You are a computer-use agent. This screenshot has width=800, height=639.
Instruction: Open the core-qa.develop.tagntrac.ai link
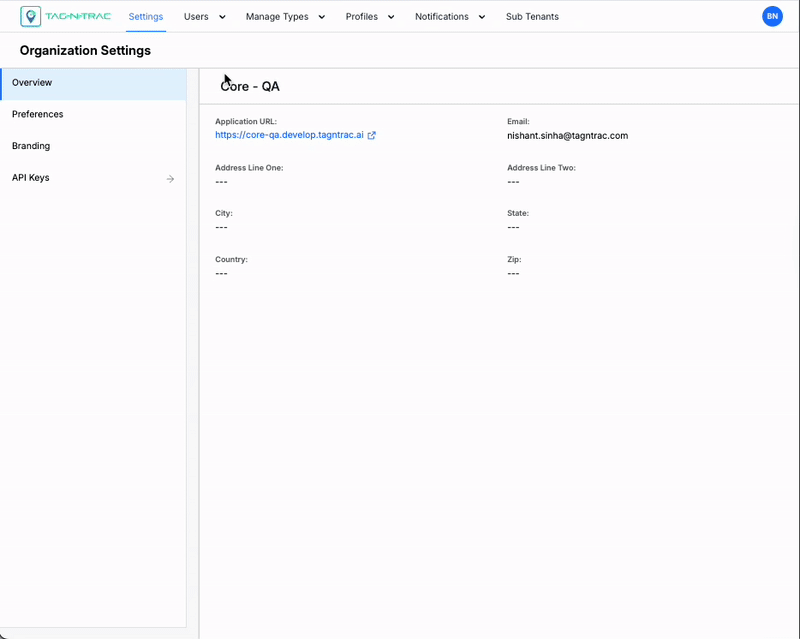289,135
